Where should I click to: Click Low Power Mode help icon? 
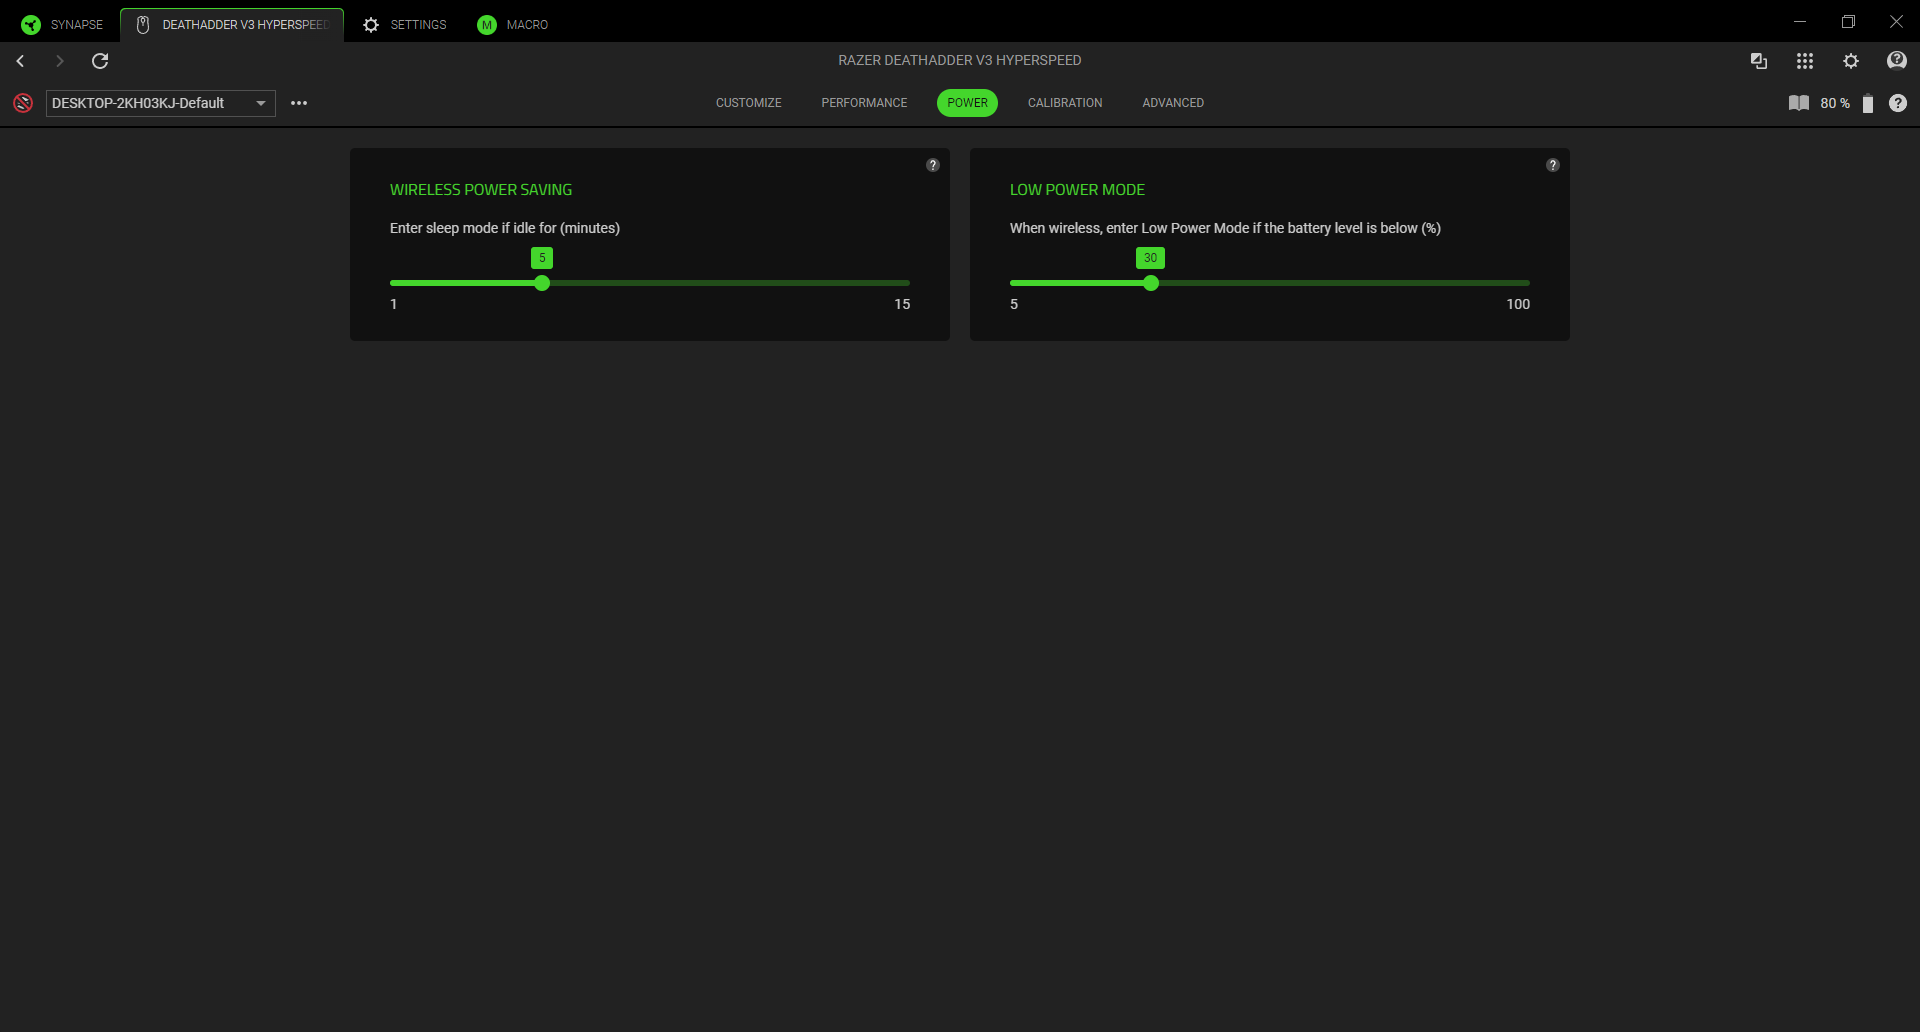(x=1553, y=165)
